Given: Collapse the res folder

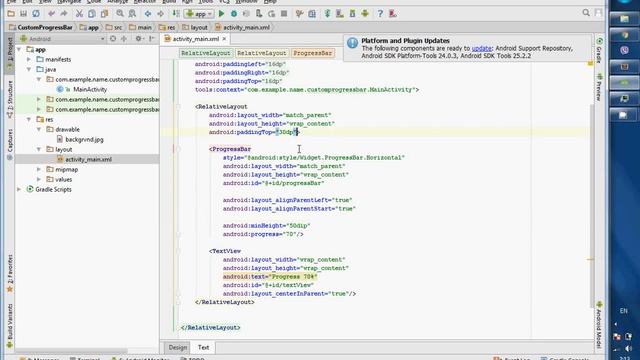Looking at the screenshot, I should 29,119.
